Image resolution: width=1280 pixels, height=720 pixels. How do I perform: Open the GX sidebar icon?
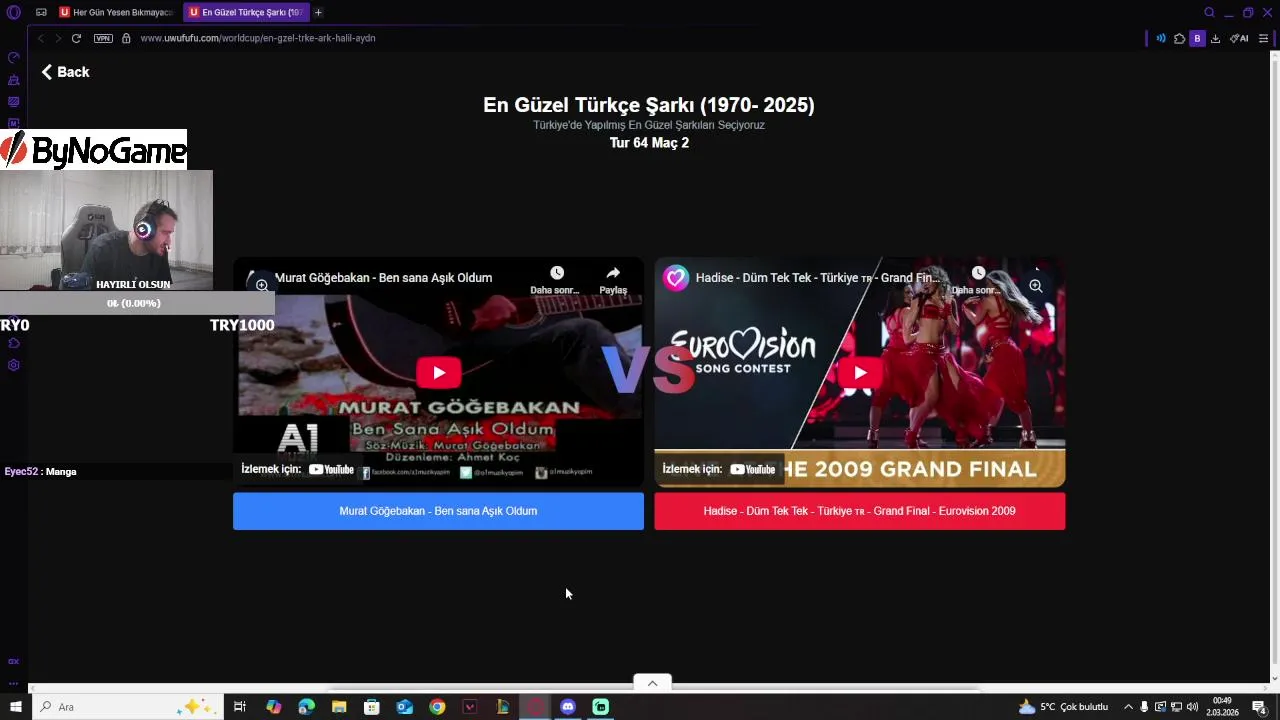[13, 661]
